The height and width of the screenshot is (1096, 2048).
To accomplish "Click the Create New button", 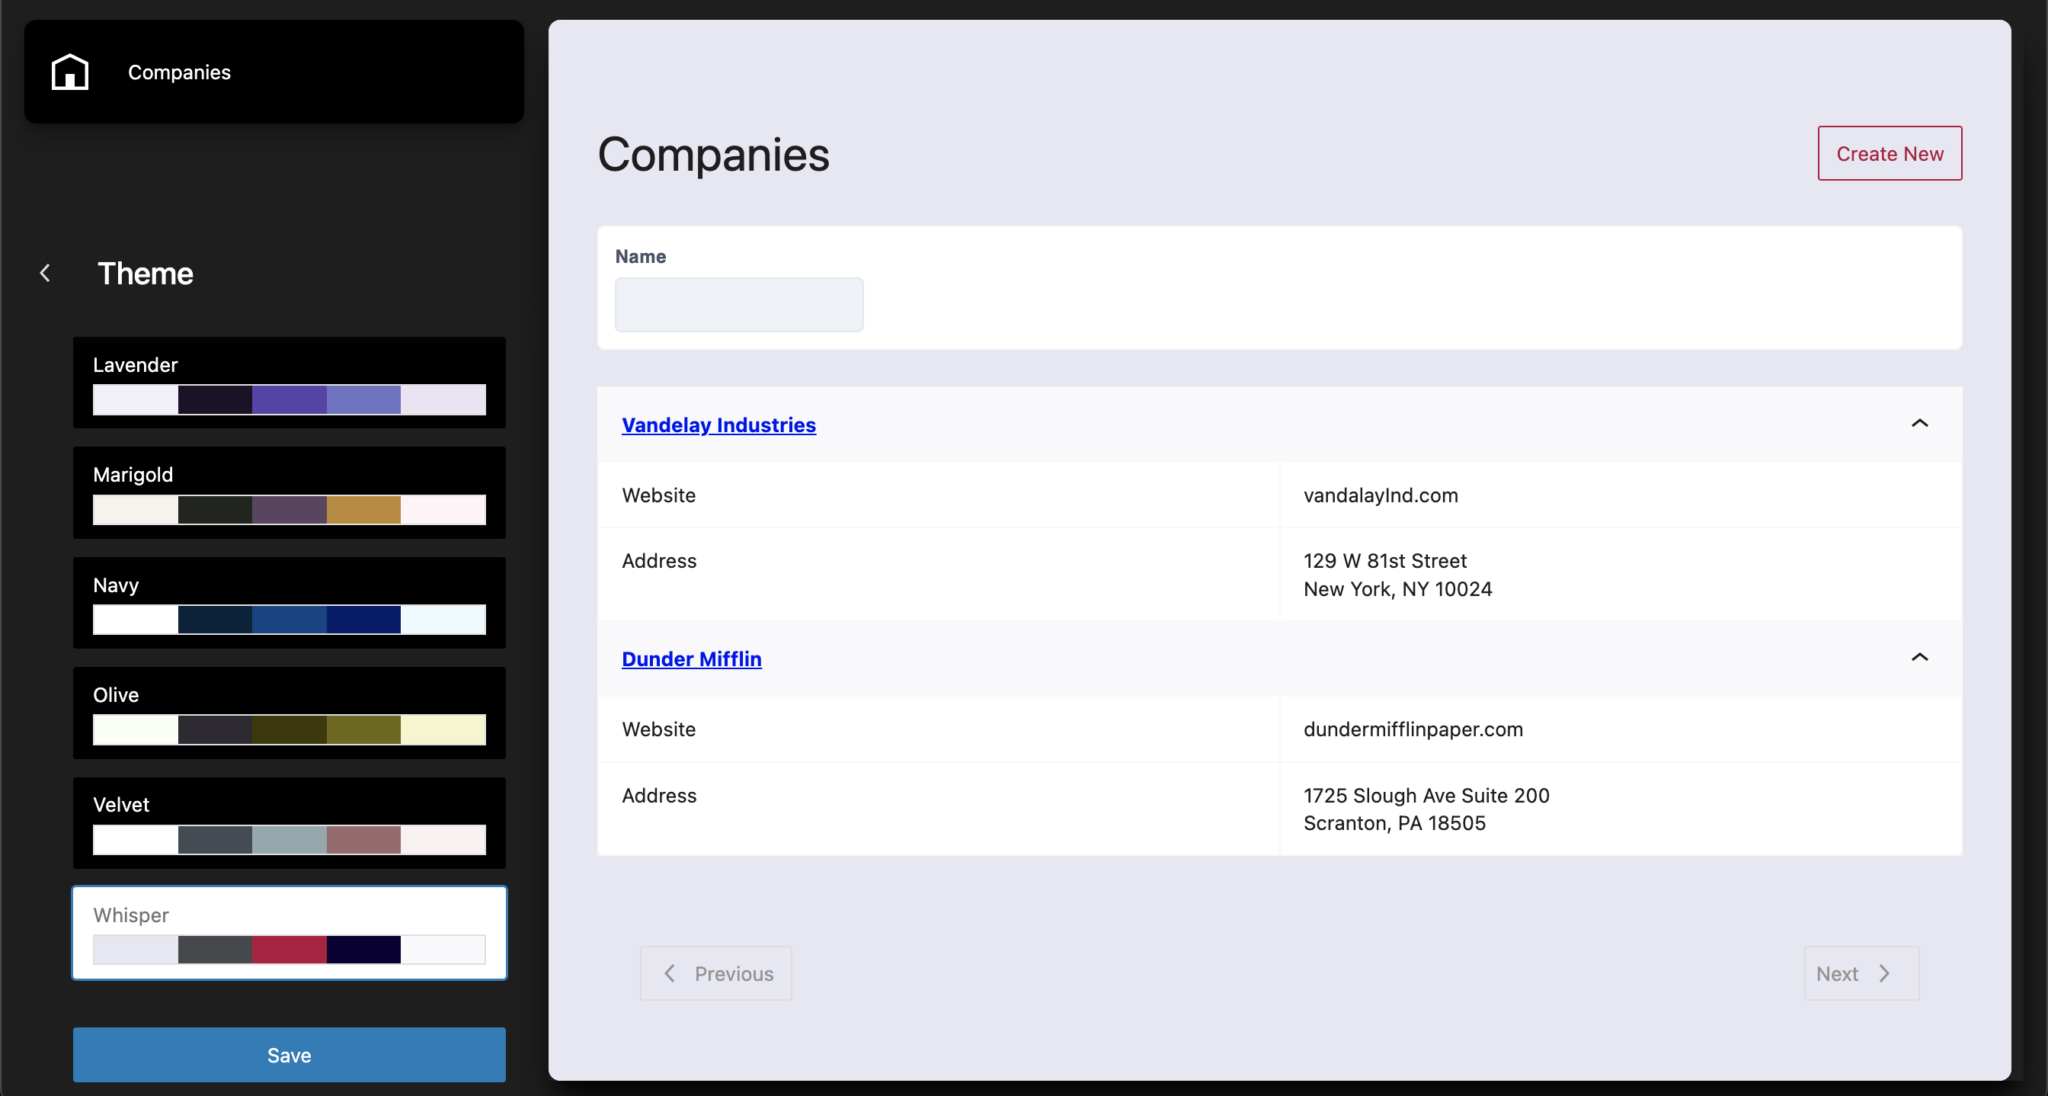I will [x=1888, y=153].
